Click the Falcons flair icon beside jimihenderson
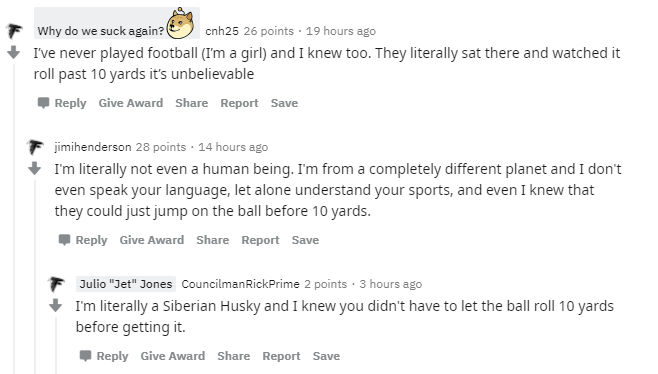The image size is (658, 374). click(x=35, y=147)
